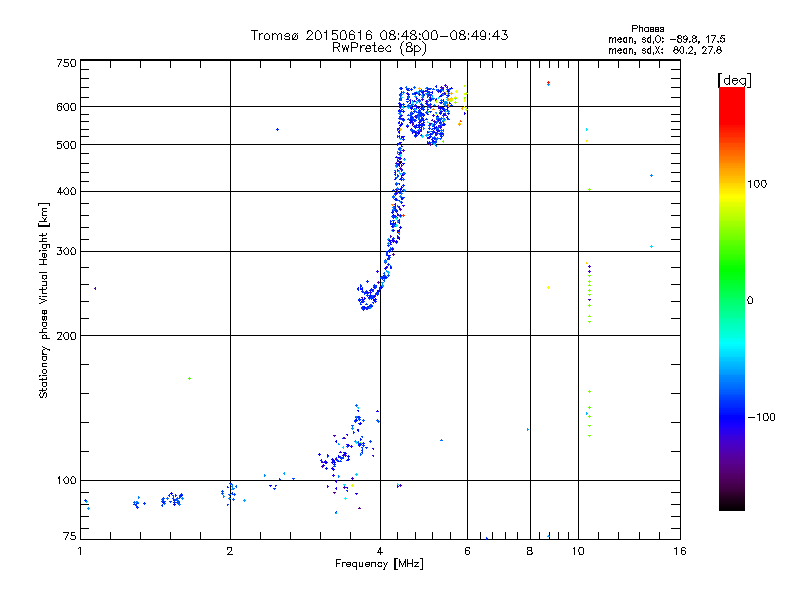Click the '[deg]' colorbar unit label
800x600 pixels.
[x=734, y=80]
